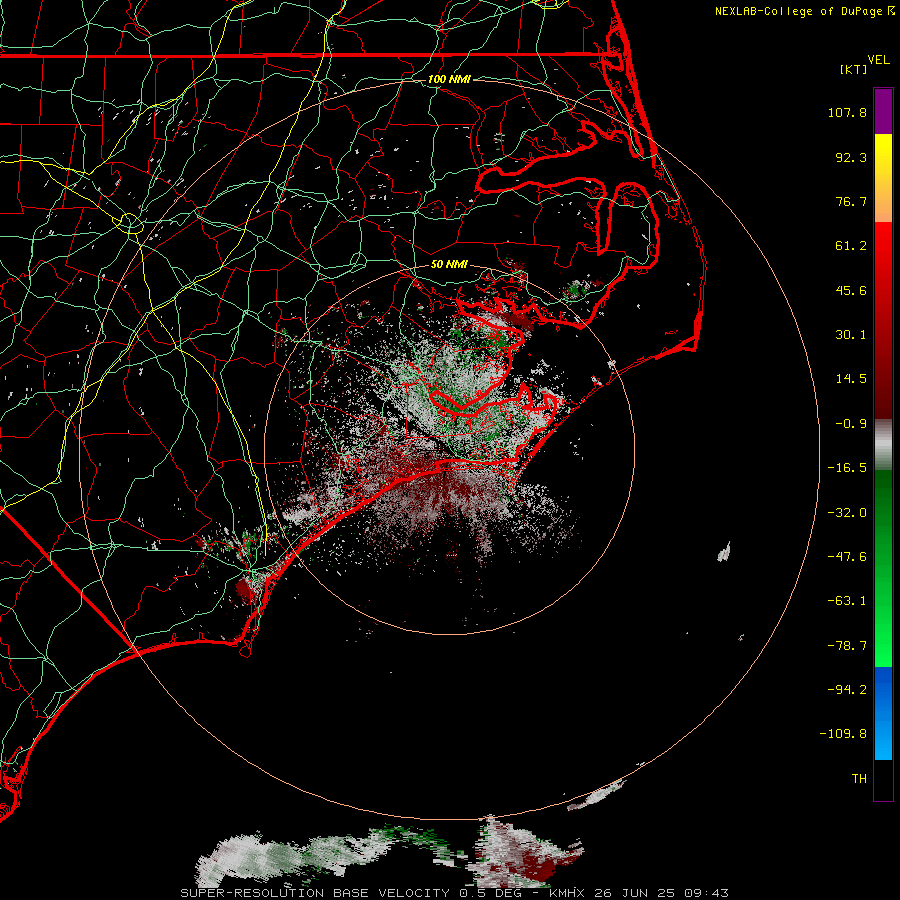Select the -16.5 legend value
Viewport: 900px width, 900px height.
click(847, 468)
